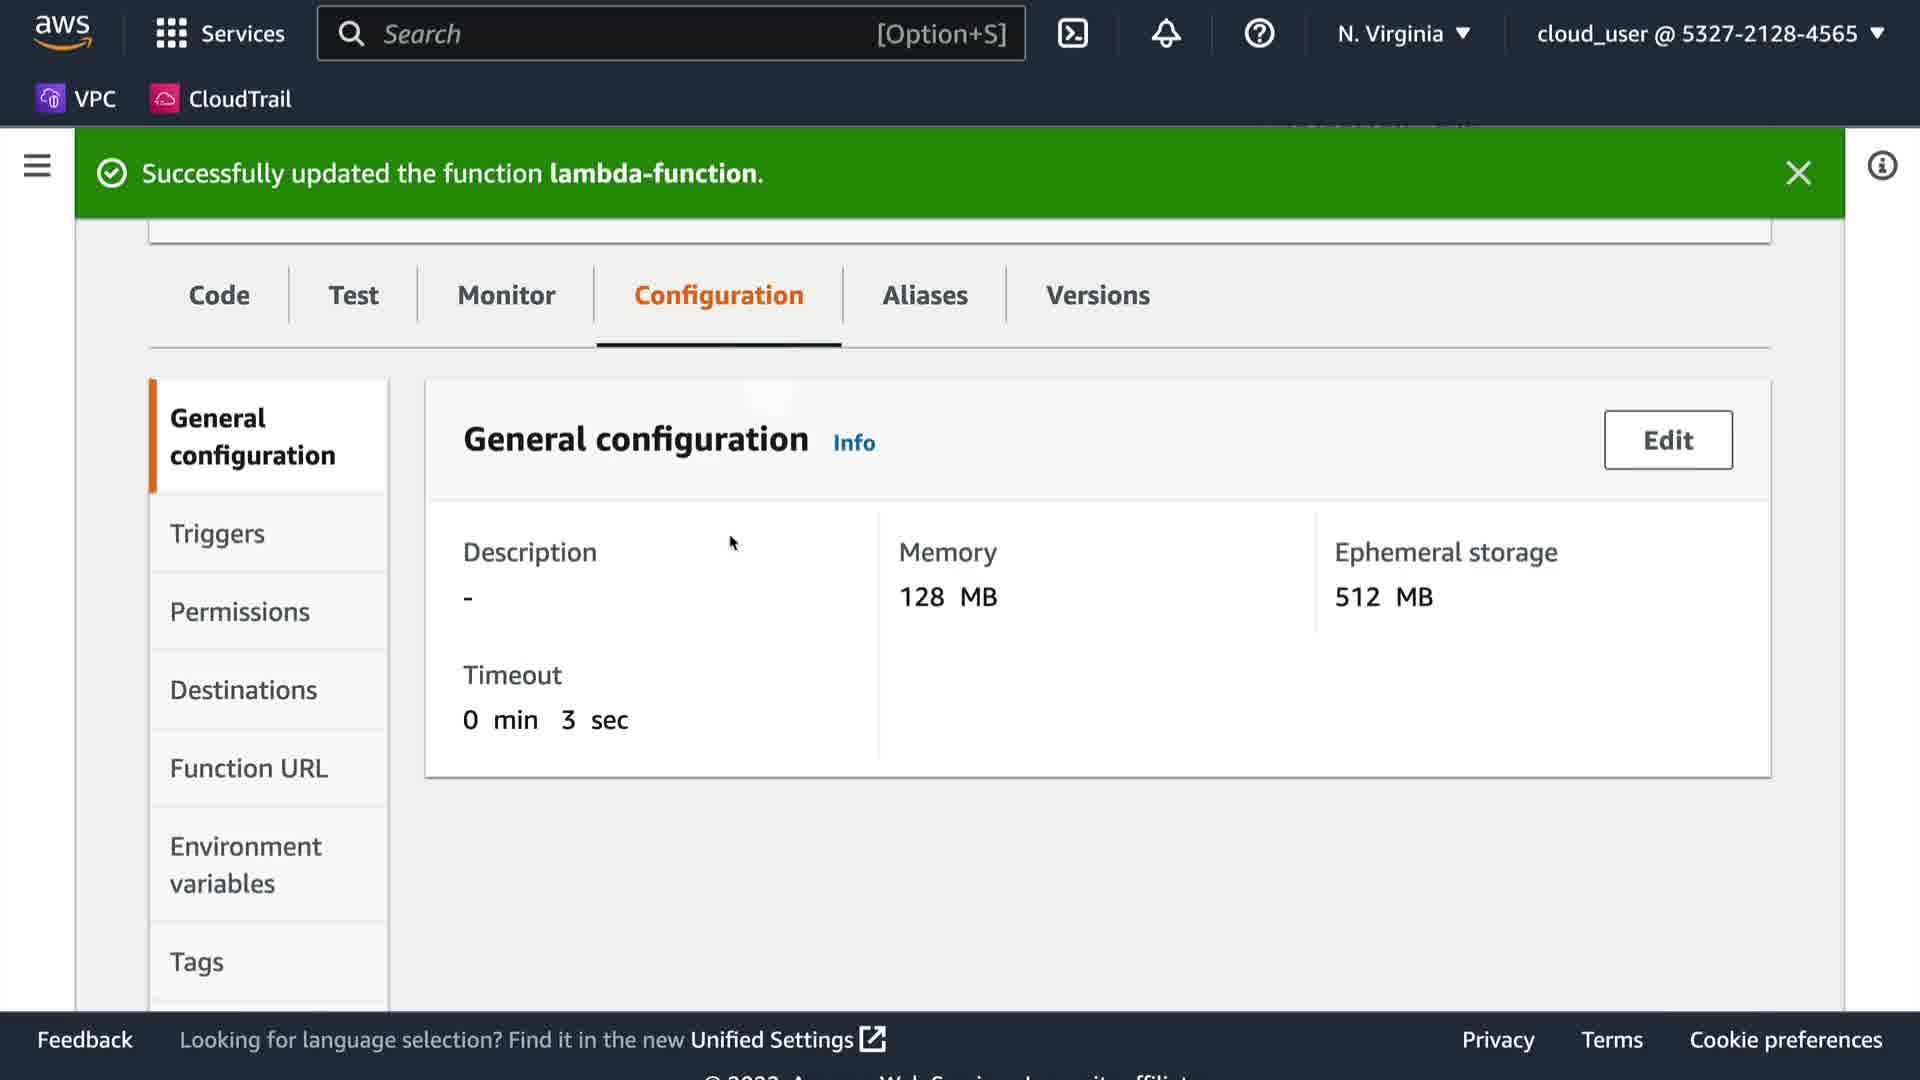Switch to the Monitor tab
This screenshot has width=1920, height=1080.
point(506,295)
